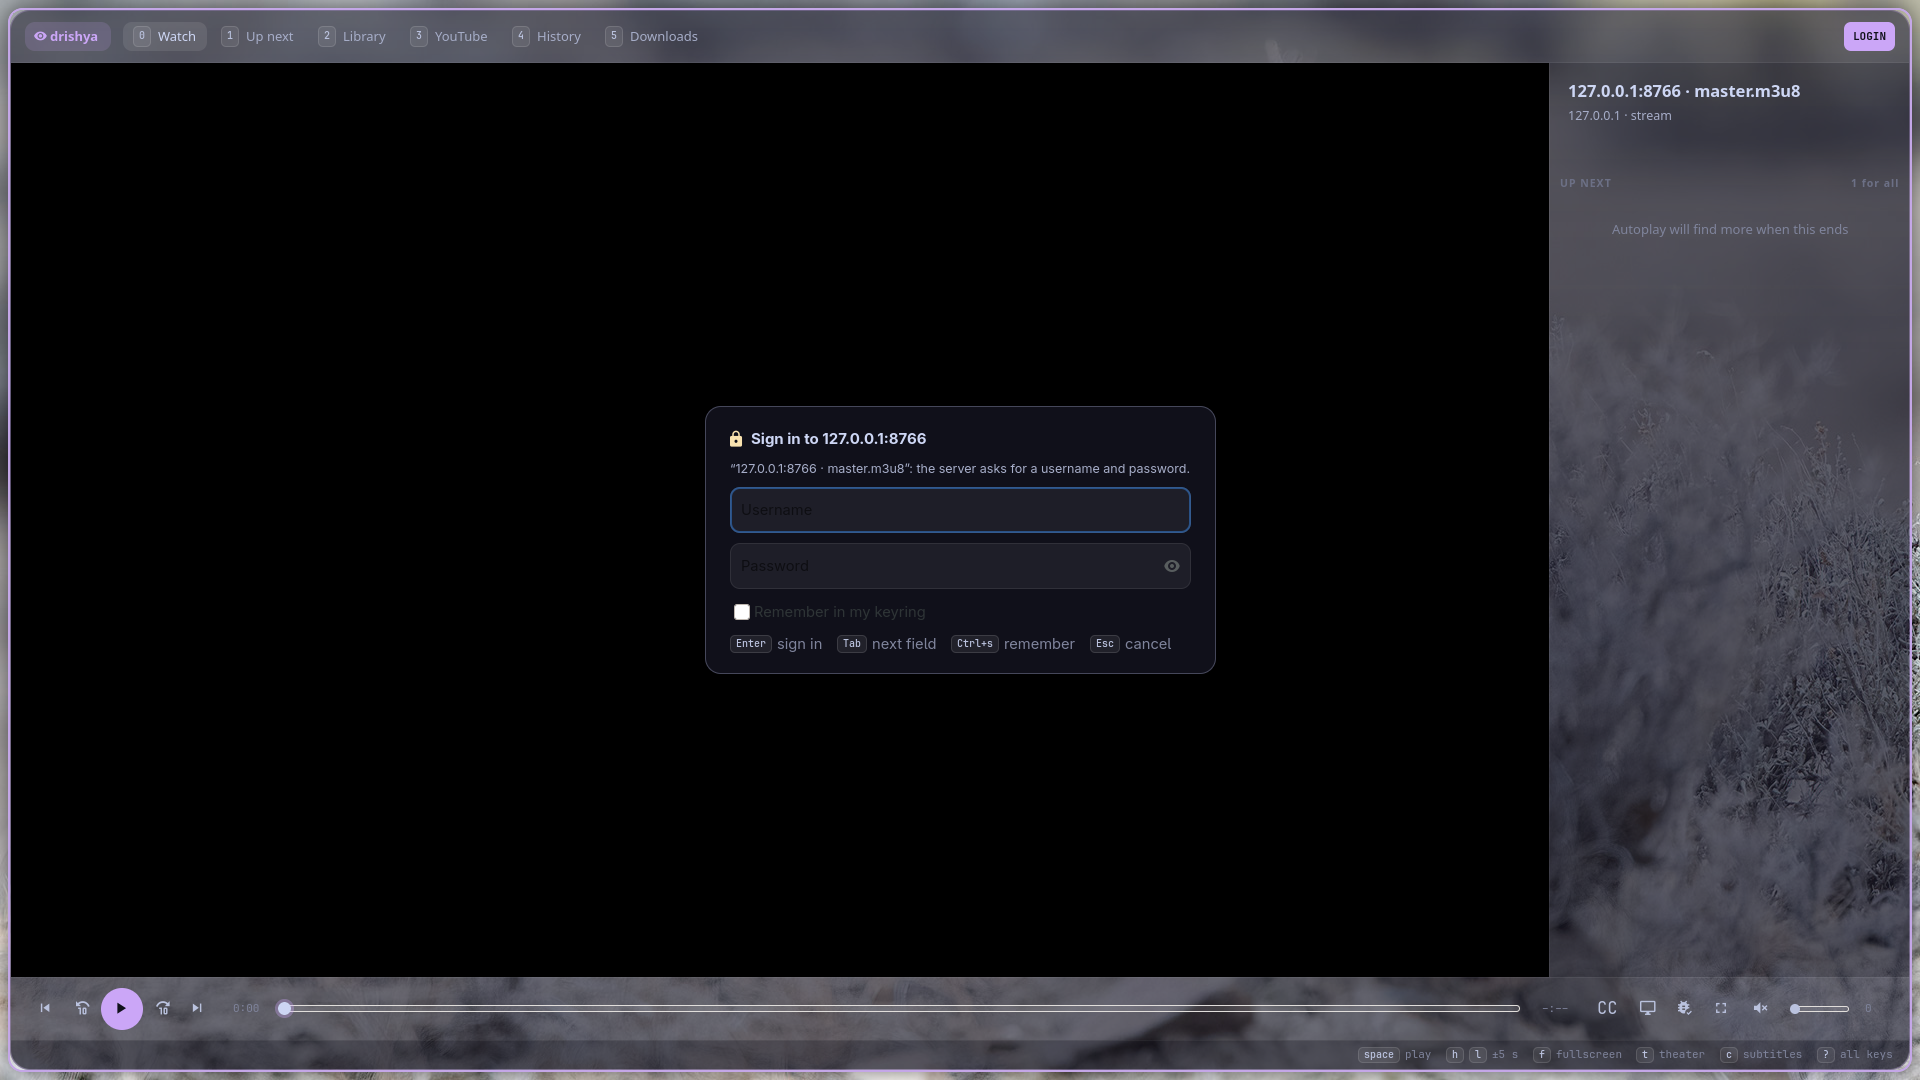The height and width of the screenshot is (1080, 1920).
Task: Click the Enter sign in hint
Action: (x=776, y=644)
